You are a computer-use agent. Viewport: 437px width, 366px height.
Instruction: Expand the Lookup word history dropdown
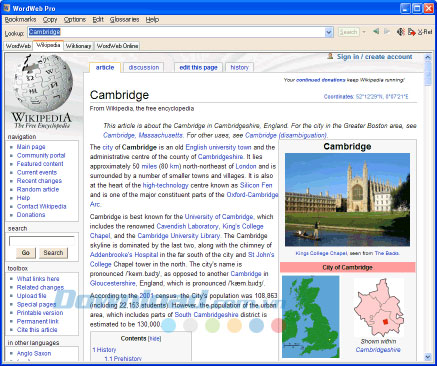pos(329,32)
